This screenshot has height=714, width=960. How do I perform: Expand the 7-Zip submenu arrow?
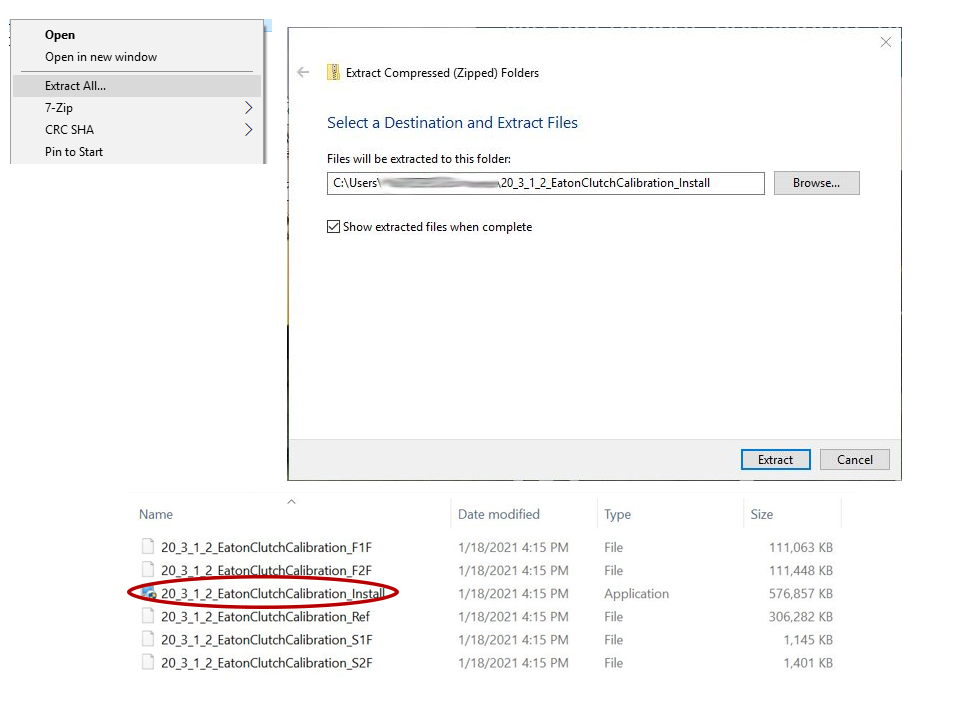tap(248, 108)
